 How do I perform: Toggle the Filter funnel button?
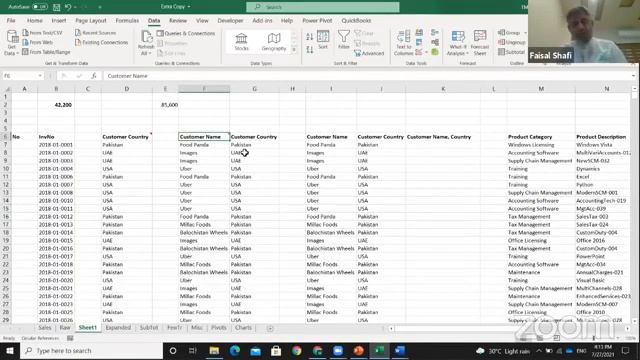[x=344, y=40]
